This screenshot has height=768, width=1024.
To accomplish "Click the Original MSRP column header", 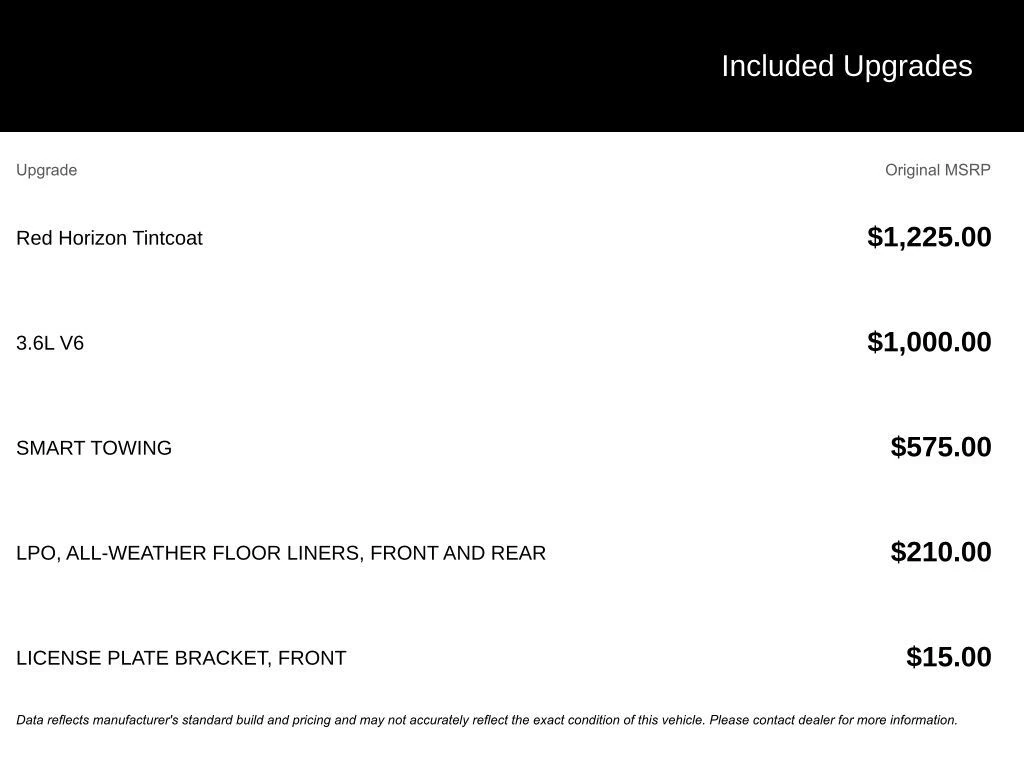I will [x=937, y=170].
